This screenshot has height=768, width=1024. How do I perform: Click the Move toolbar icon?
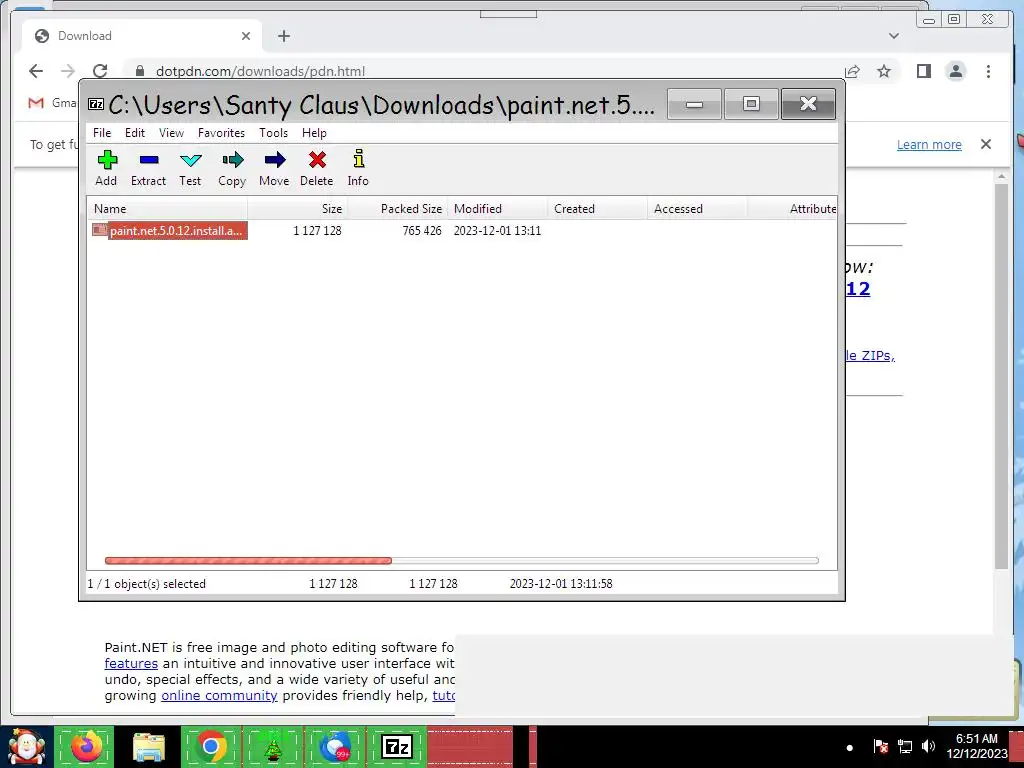pos(274,168)
